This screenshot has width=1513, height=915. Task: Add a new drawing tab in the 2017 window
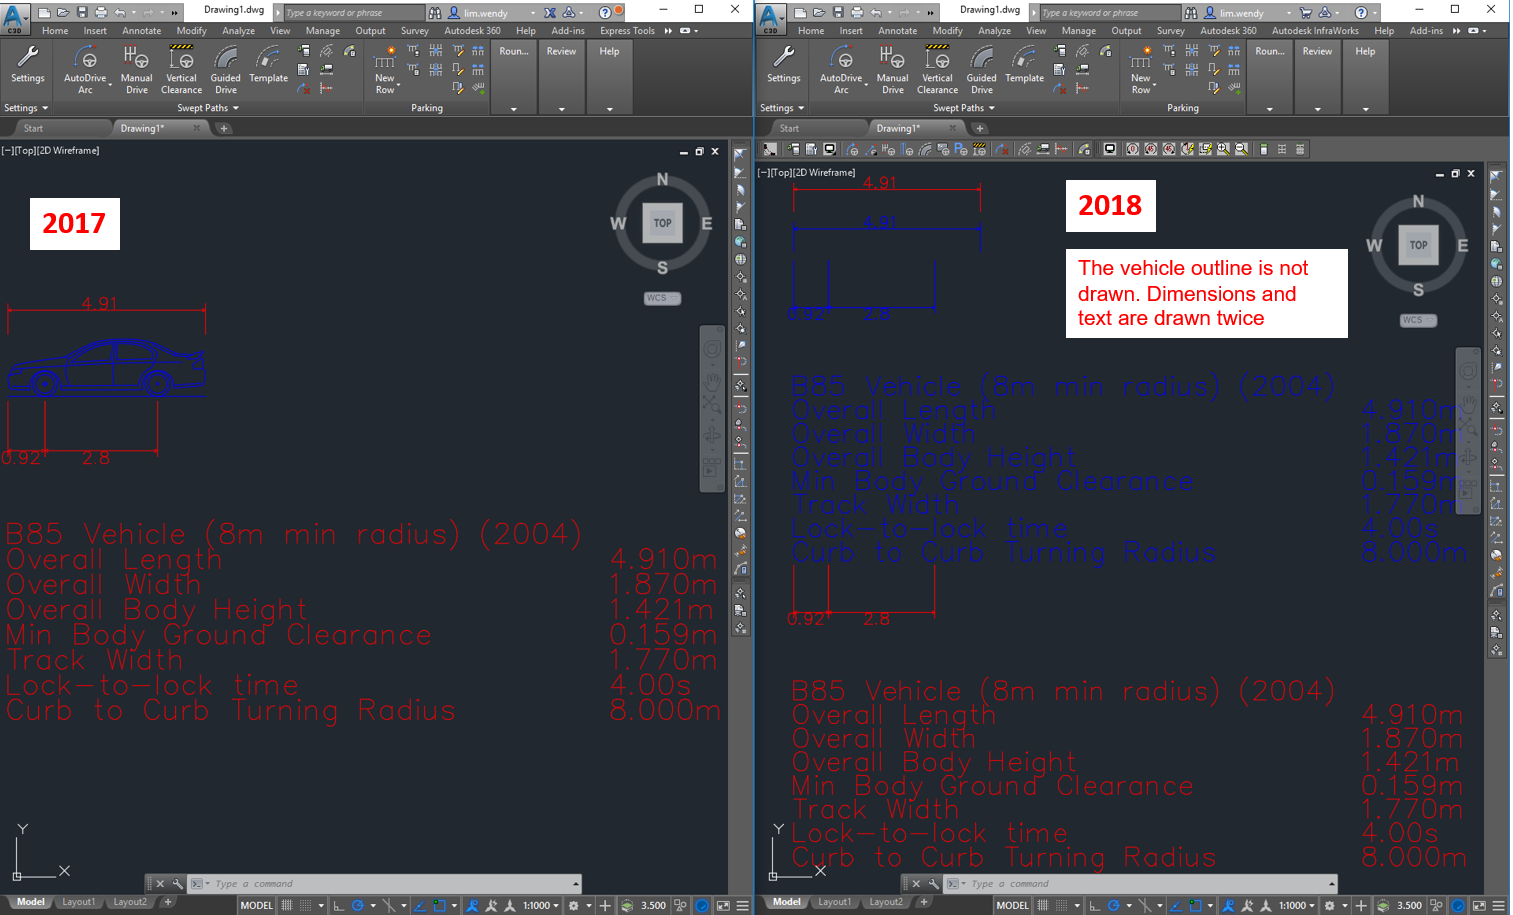224,128
